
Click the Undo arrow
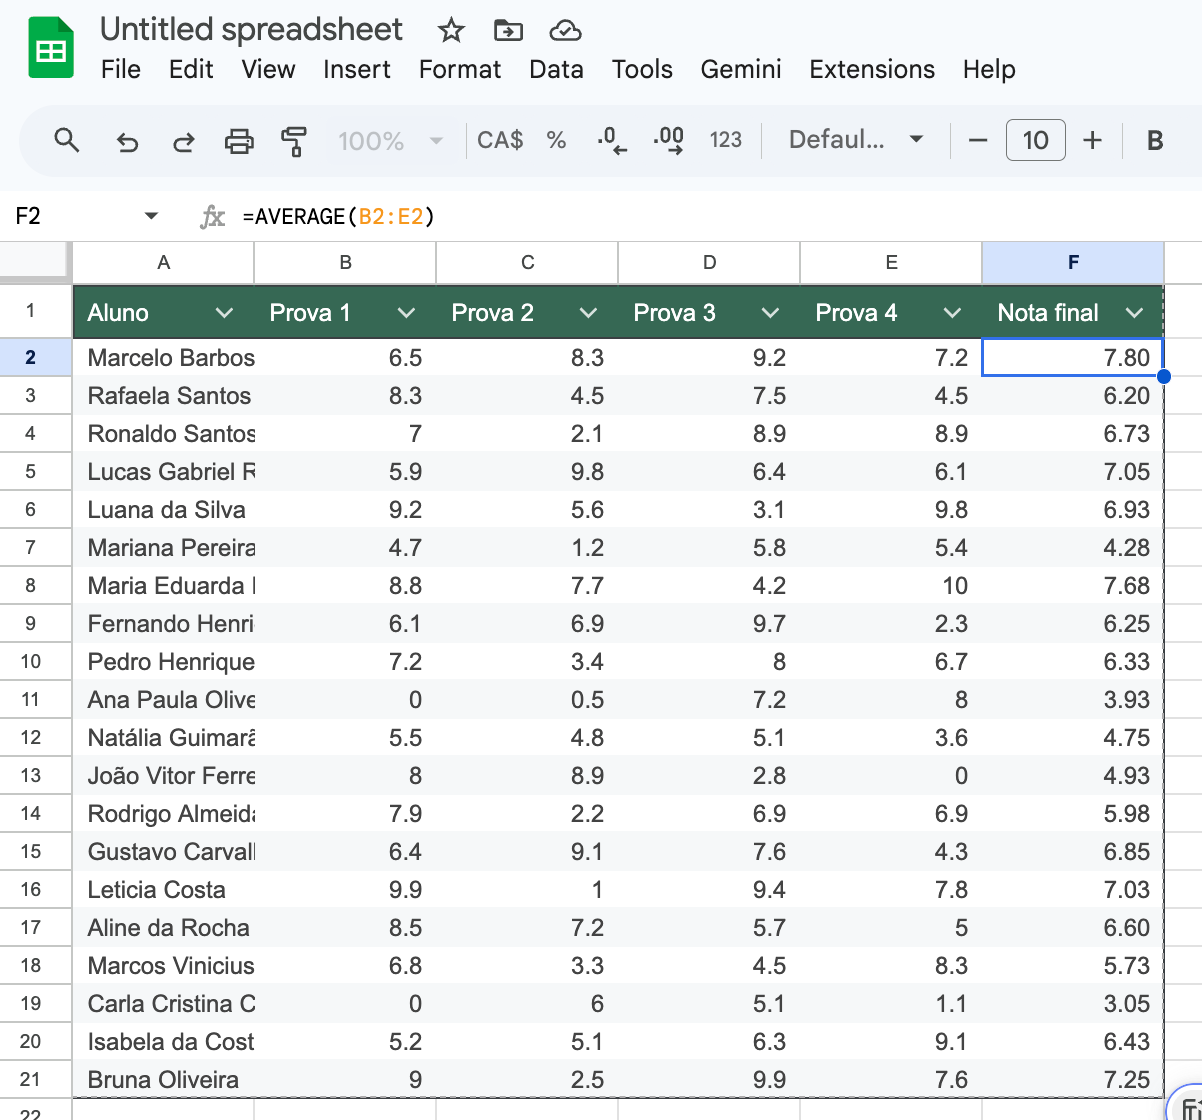click(x=127, y=141)
